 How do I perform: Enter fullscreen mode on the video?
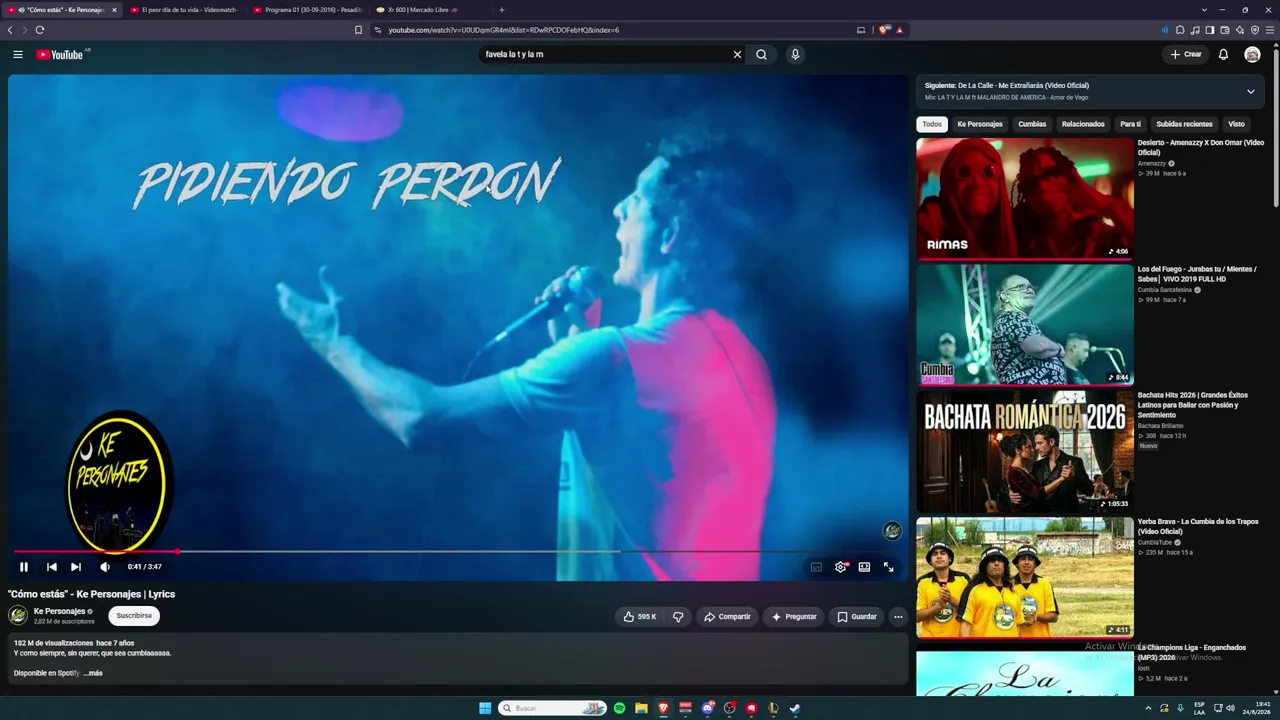(888, 567)
